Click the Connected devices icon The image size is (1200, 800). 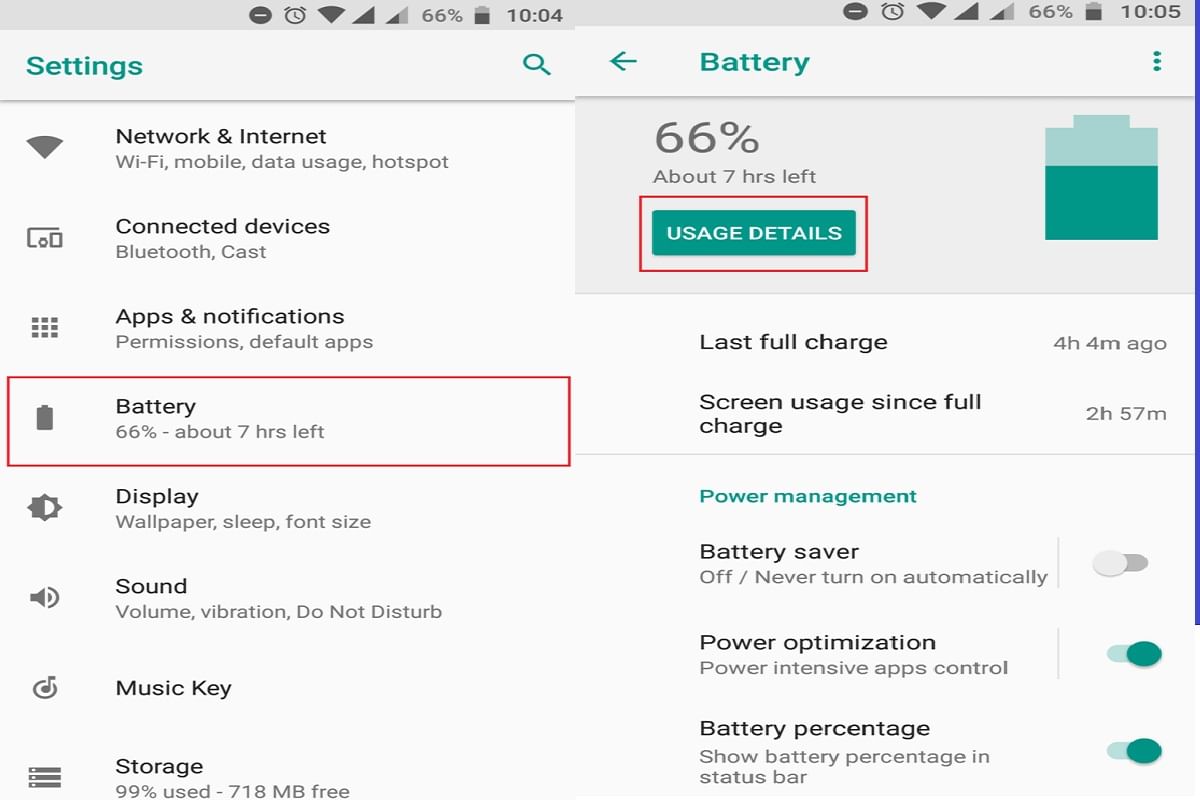[x=44, y=238]
